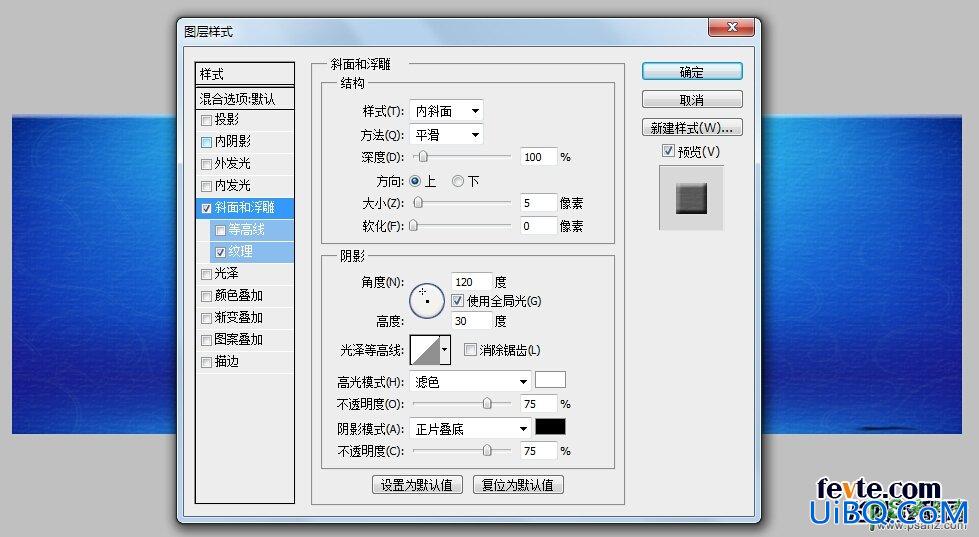Enable the 光泽 checkbox
Viewport: 979px width, 537px height.
pyautogui.click(x=206, y=274)
